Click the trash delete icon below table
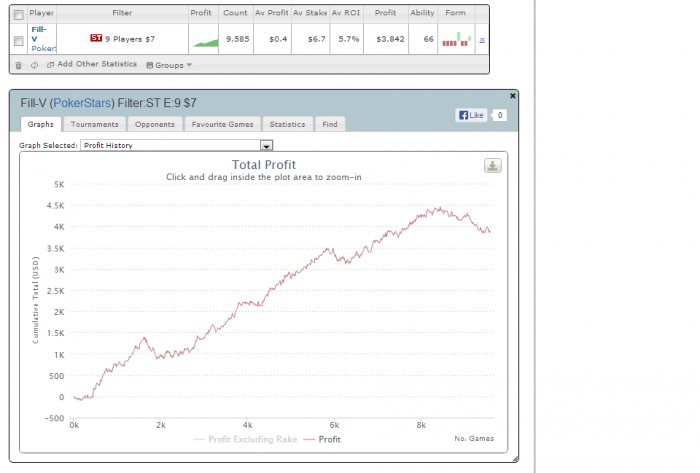The image size is (700, 473). (x=18, y=66)
